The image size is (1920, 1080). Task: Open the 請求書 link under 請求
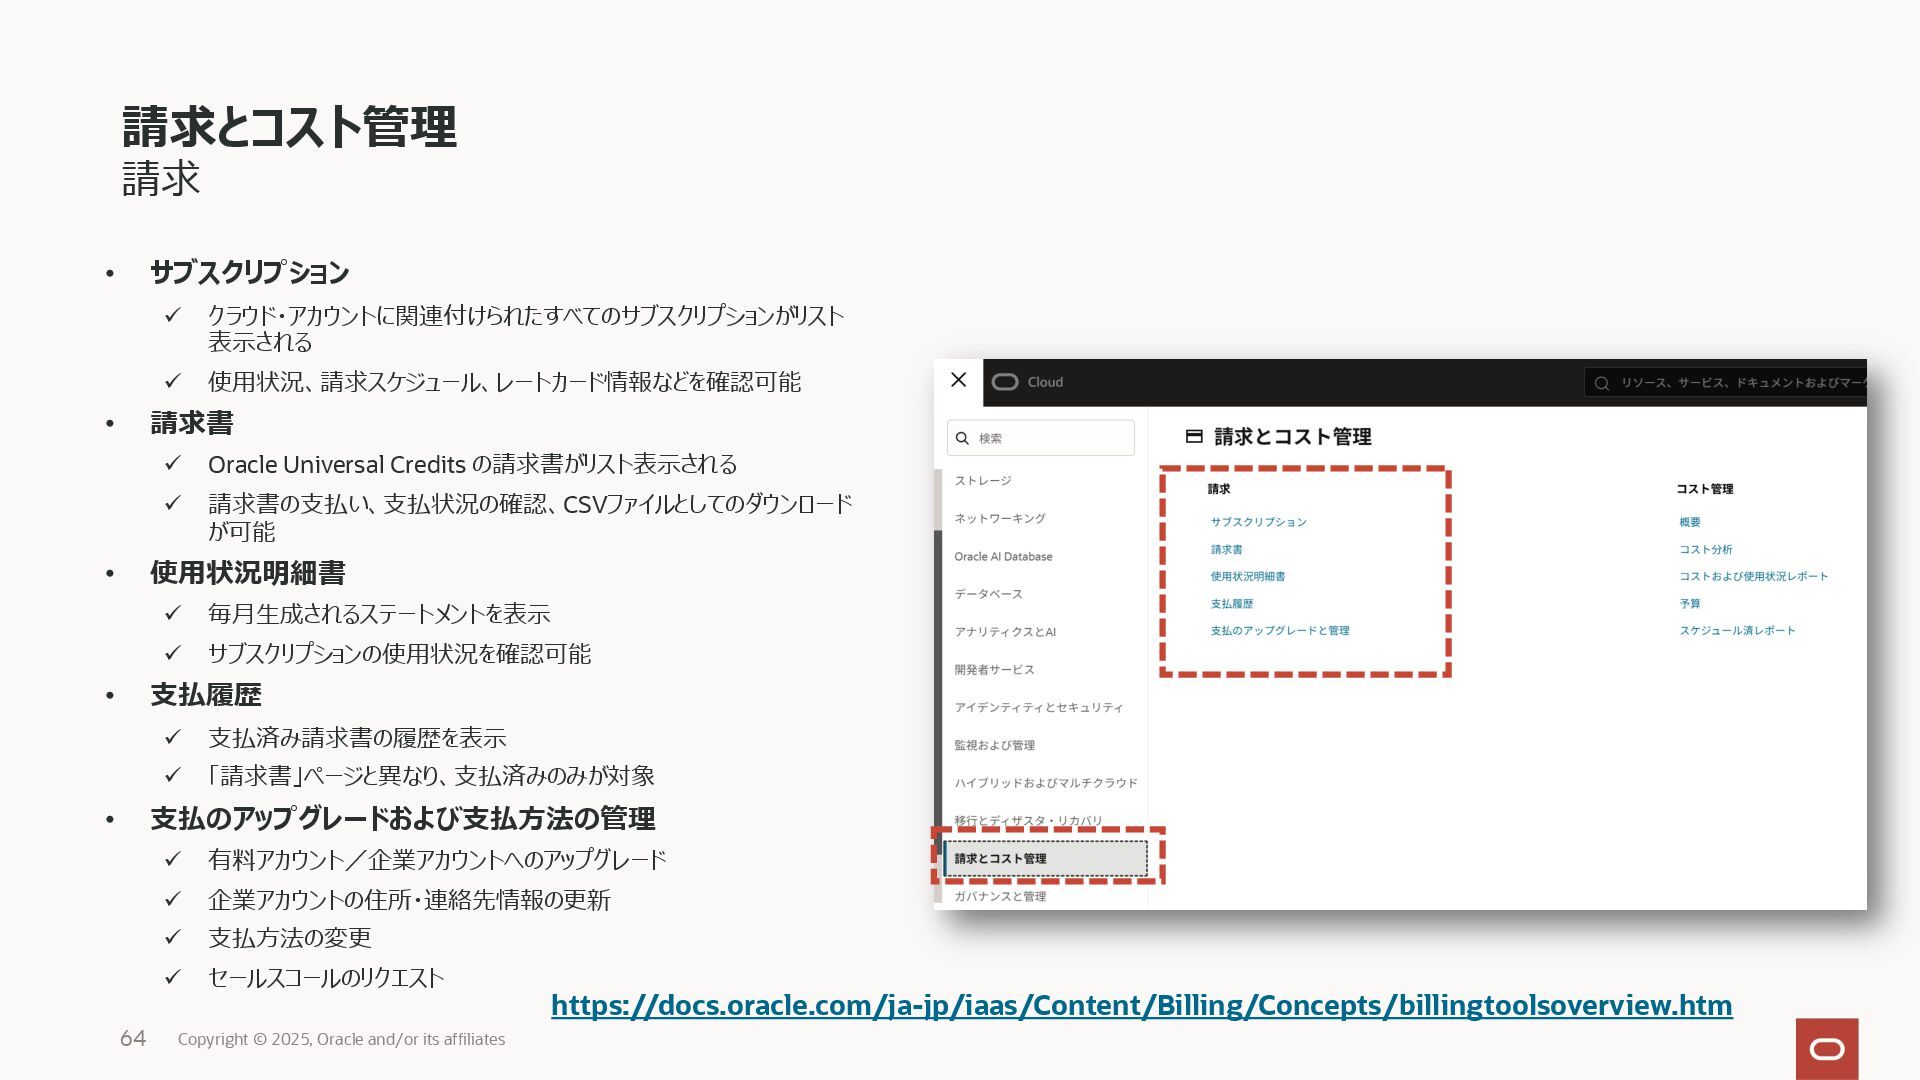click(1226, 549)
